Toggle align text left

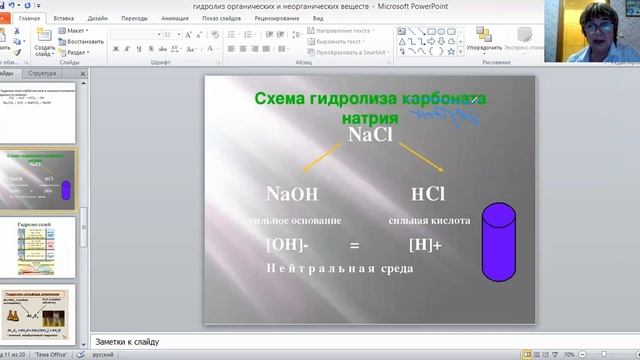(x=231, y=49)
